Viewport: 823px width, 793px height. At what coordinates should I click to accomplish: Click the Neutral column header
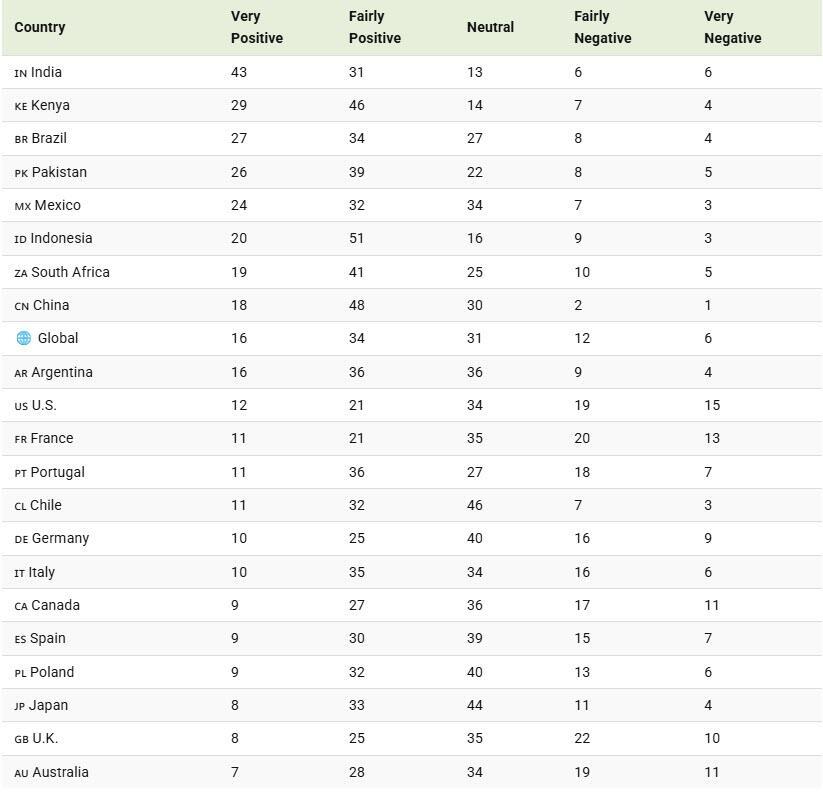click(x=490, y=27)
